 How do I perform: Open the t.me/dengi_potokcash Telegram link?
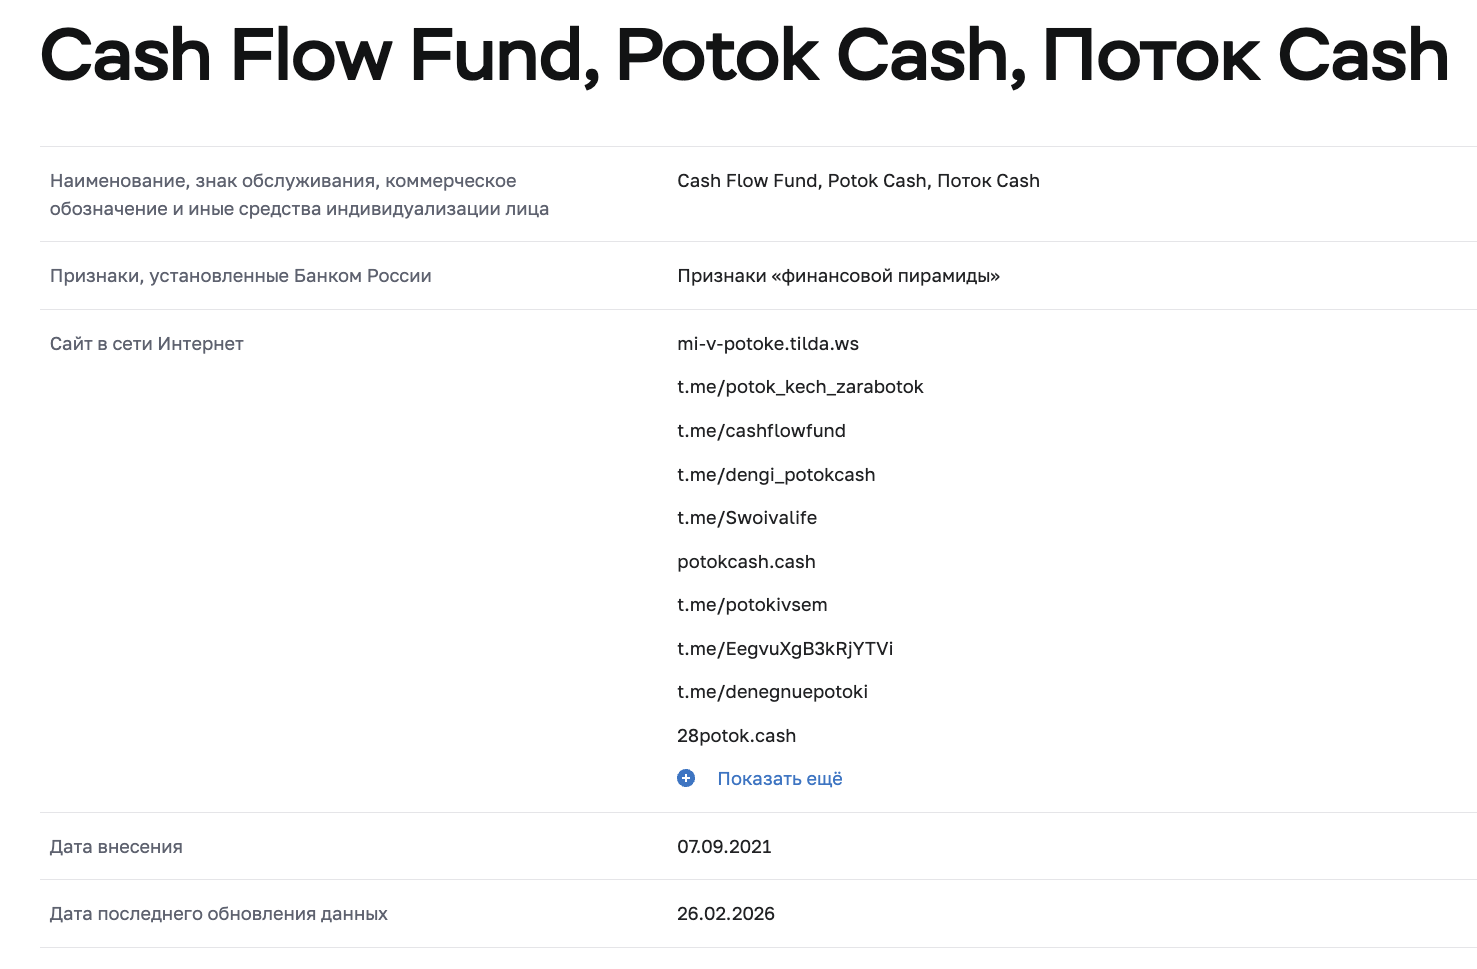[776, 475]
